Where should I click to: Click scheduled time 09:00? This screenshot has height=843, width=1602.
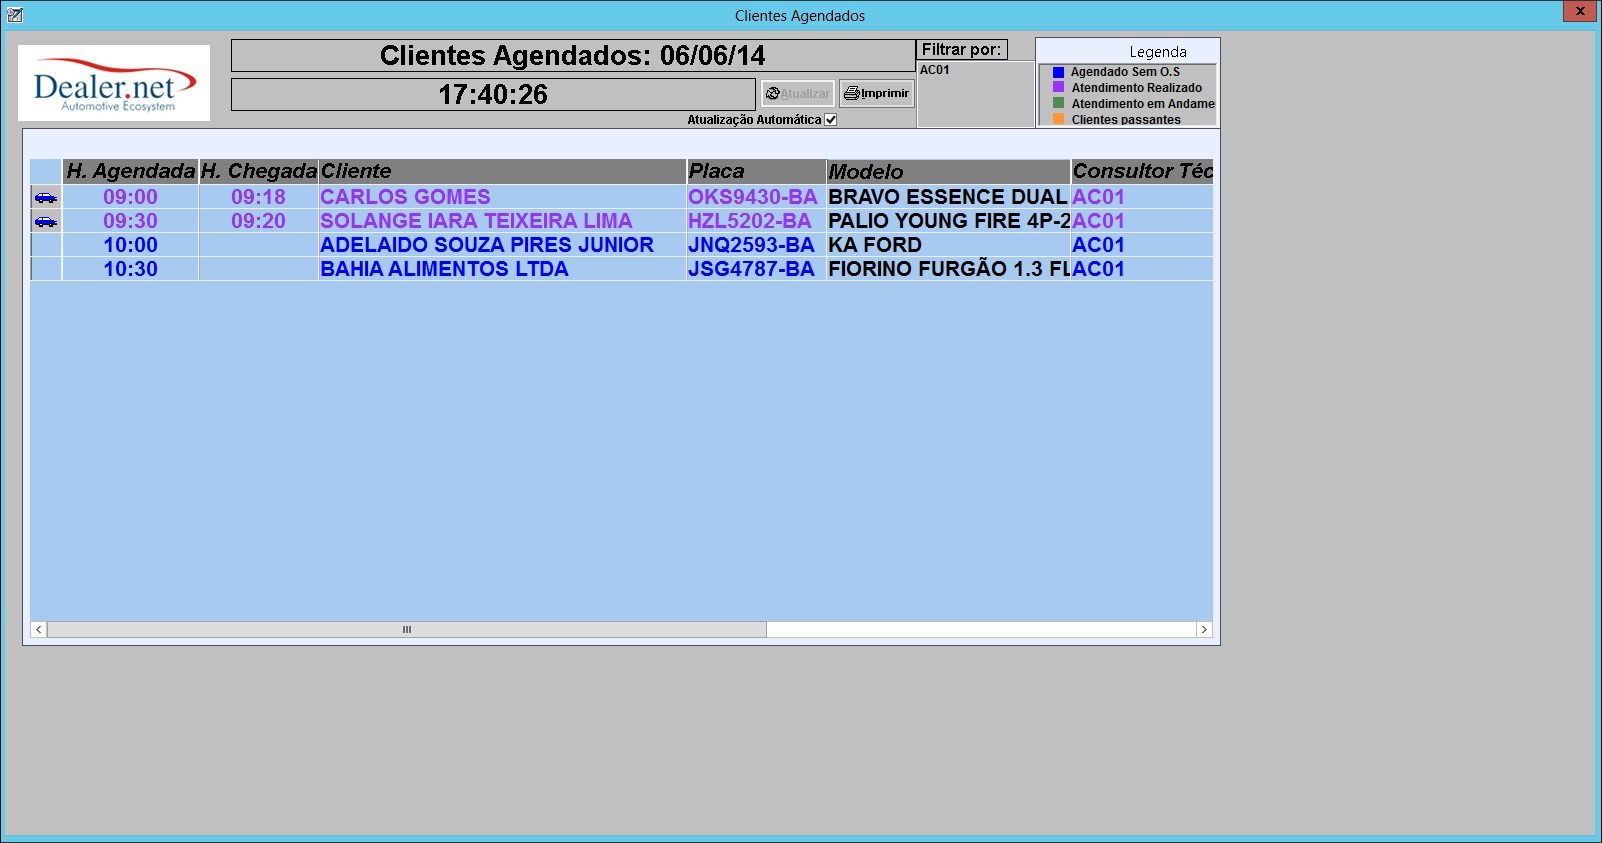click(131, 197)
